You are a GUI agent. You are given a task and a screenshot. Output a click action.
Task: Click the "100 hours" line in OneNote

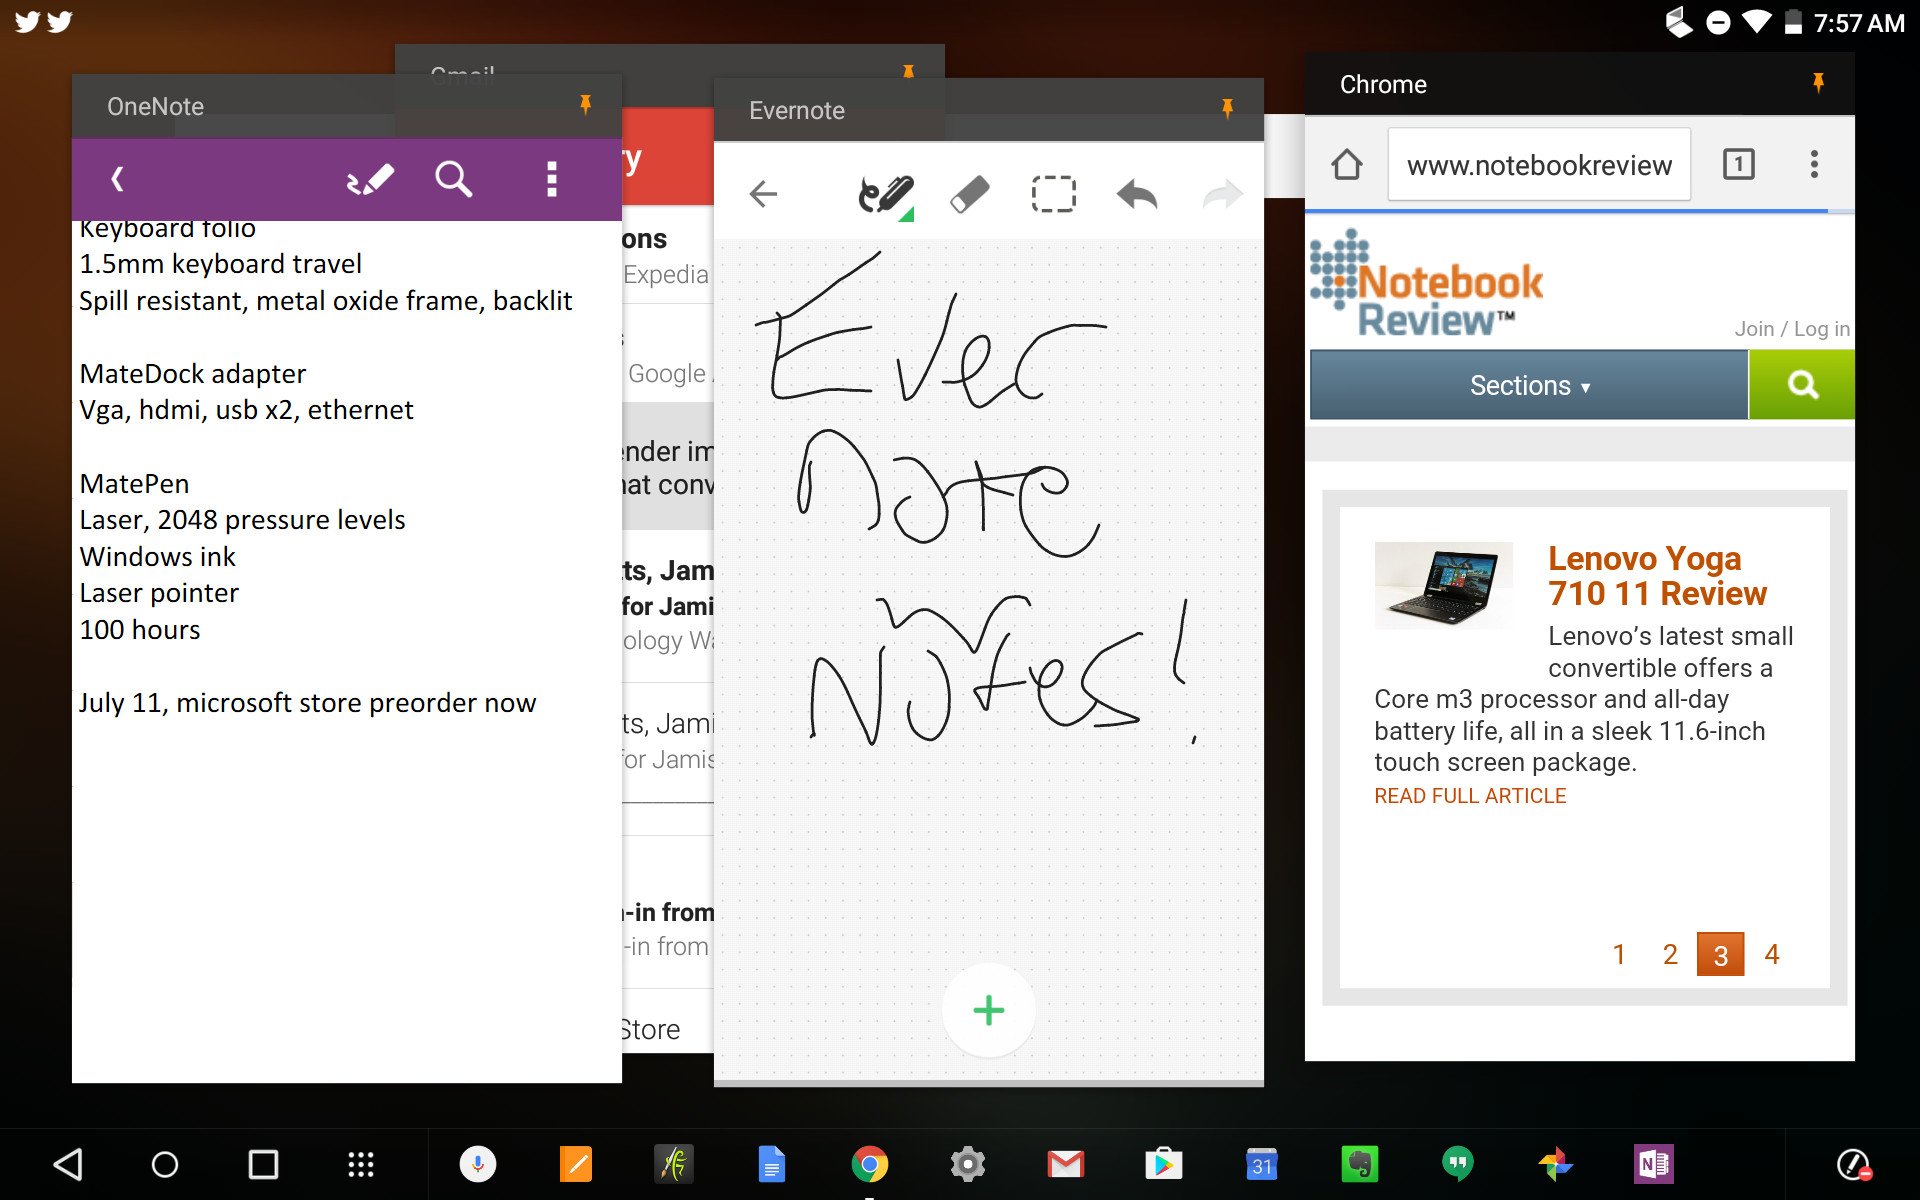[x=140, y=630]
